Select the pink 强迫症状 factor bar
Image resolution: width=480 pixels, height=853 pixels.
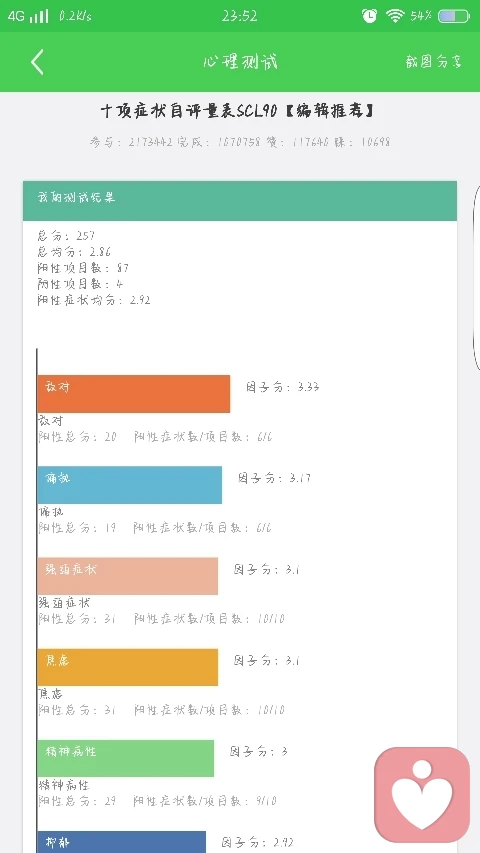pyautogui.click(x=128, y=576)
